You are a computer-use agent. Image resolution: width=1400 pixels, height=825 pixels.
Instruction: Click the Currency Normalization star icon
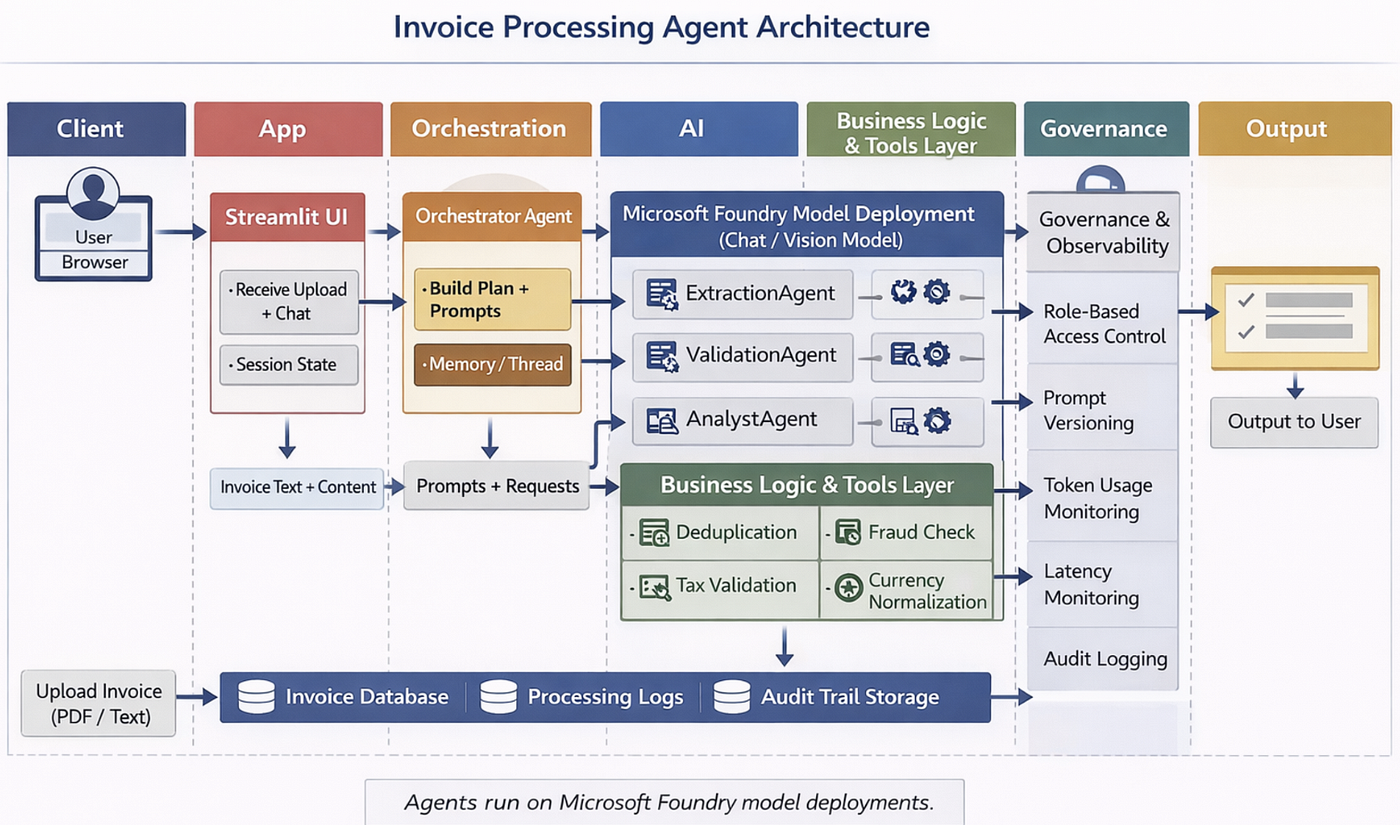[848, 588]
